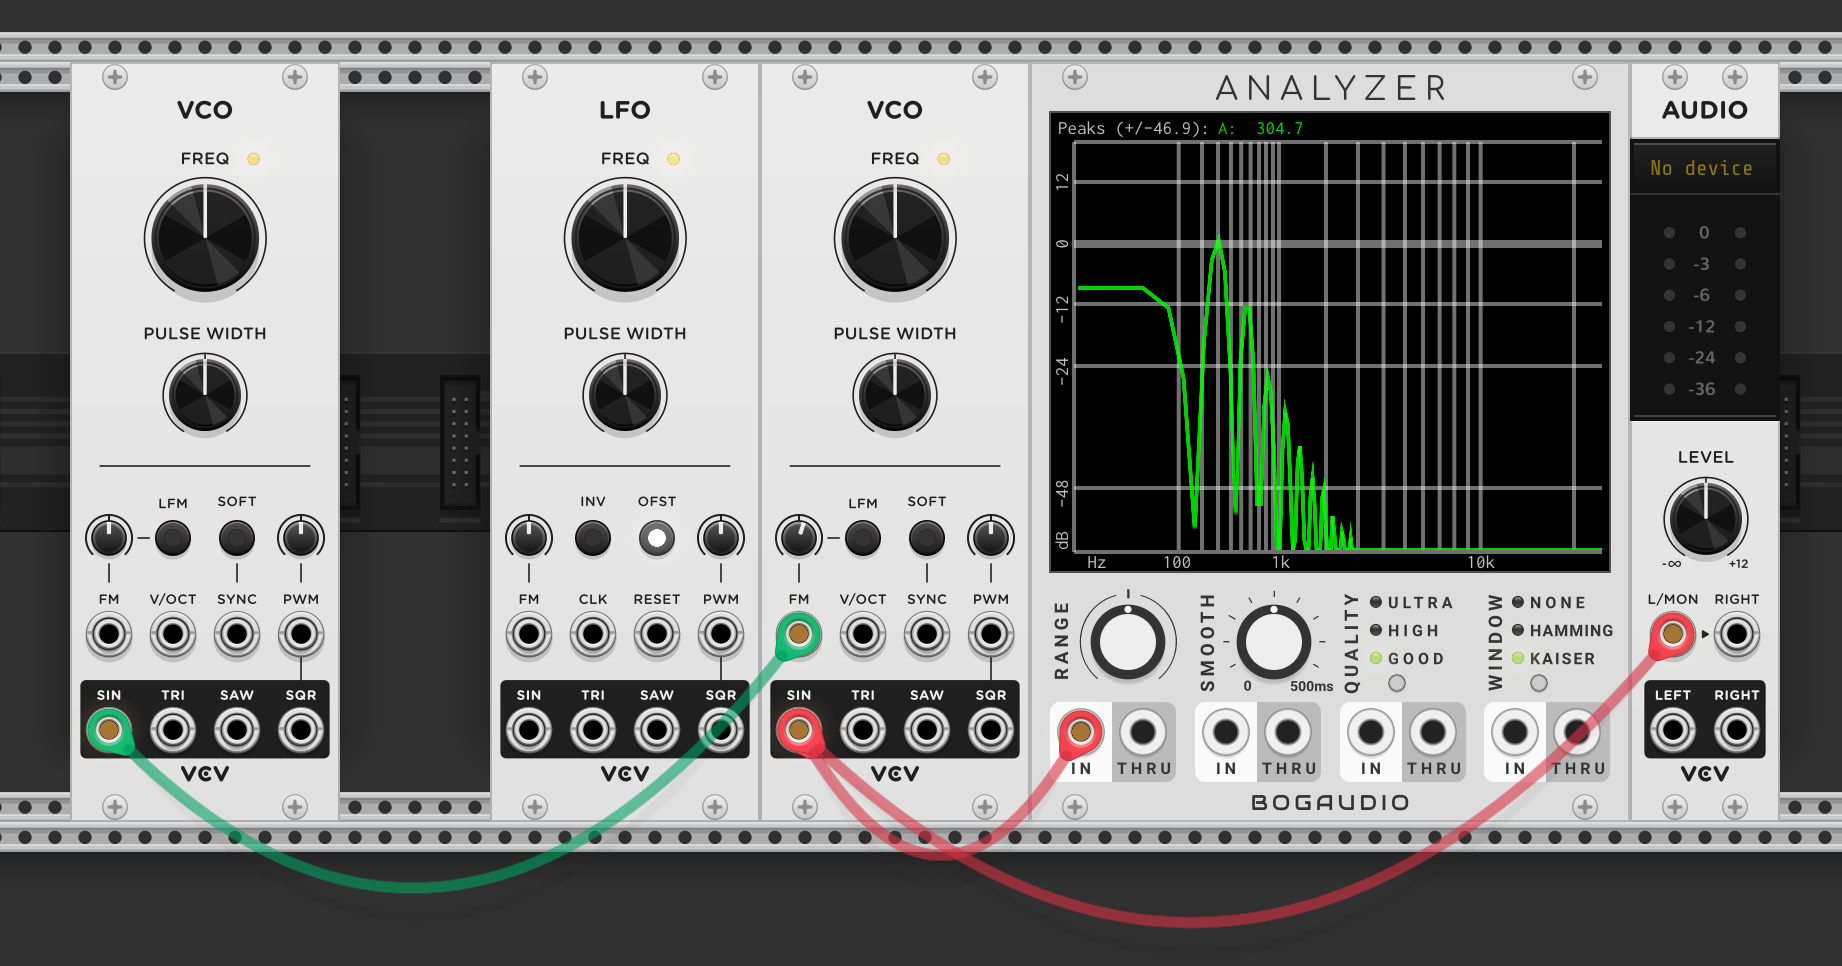1842x966 pixels.
Task: Click the Audio RIGHT output jack
Action: [x=1737, y=730]
